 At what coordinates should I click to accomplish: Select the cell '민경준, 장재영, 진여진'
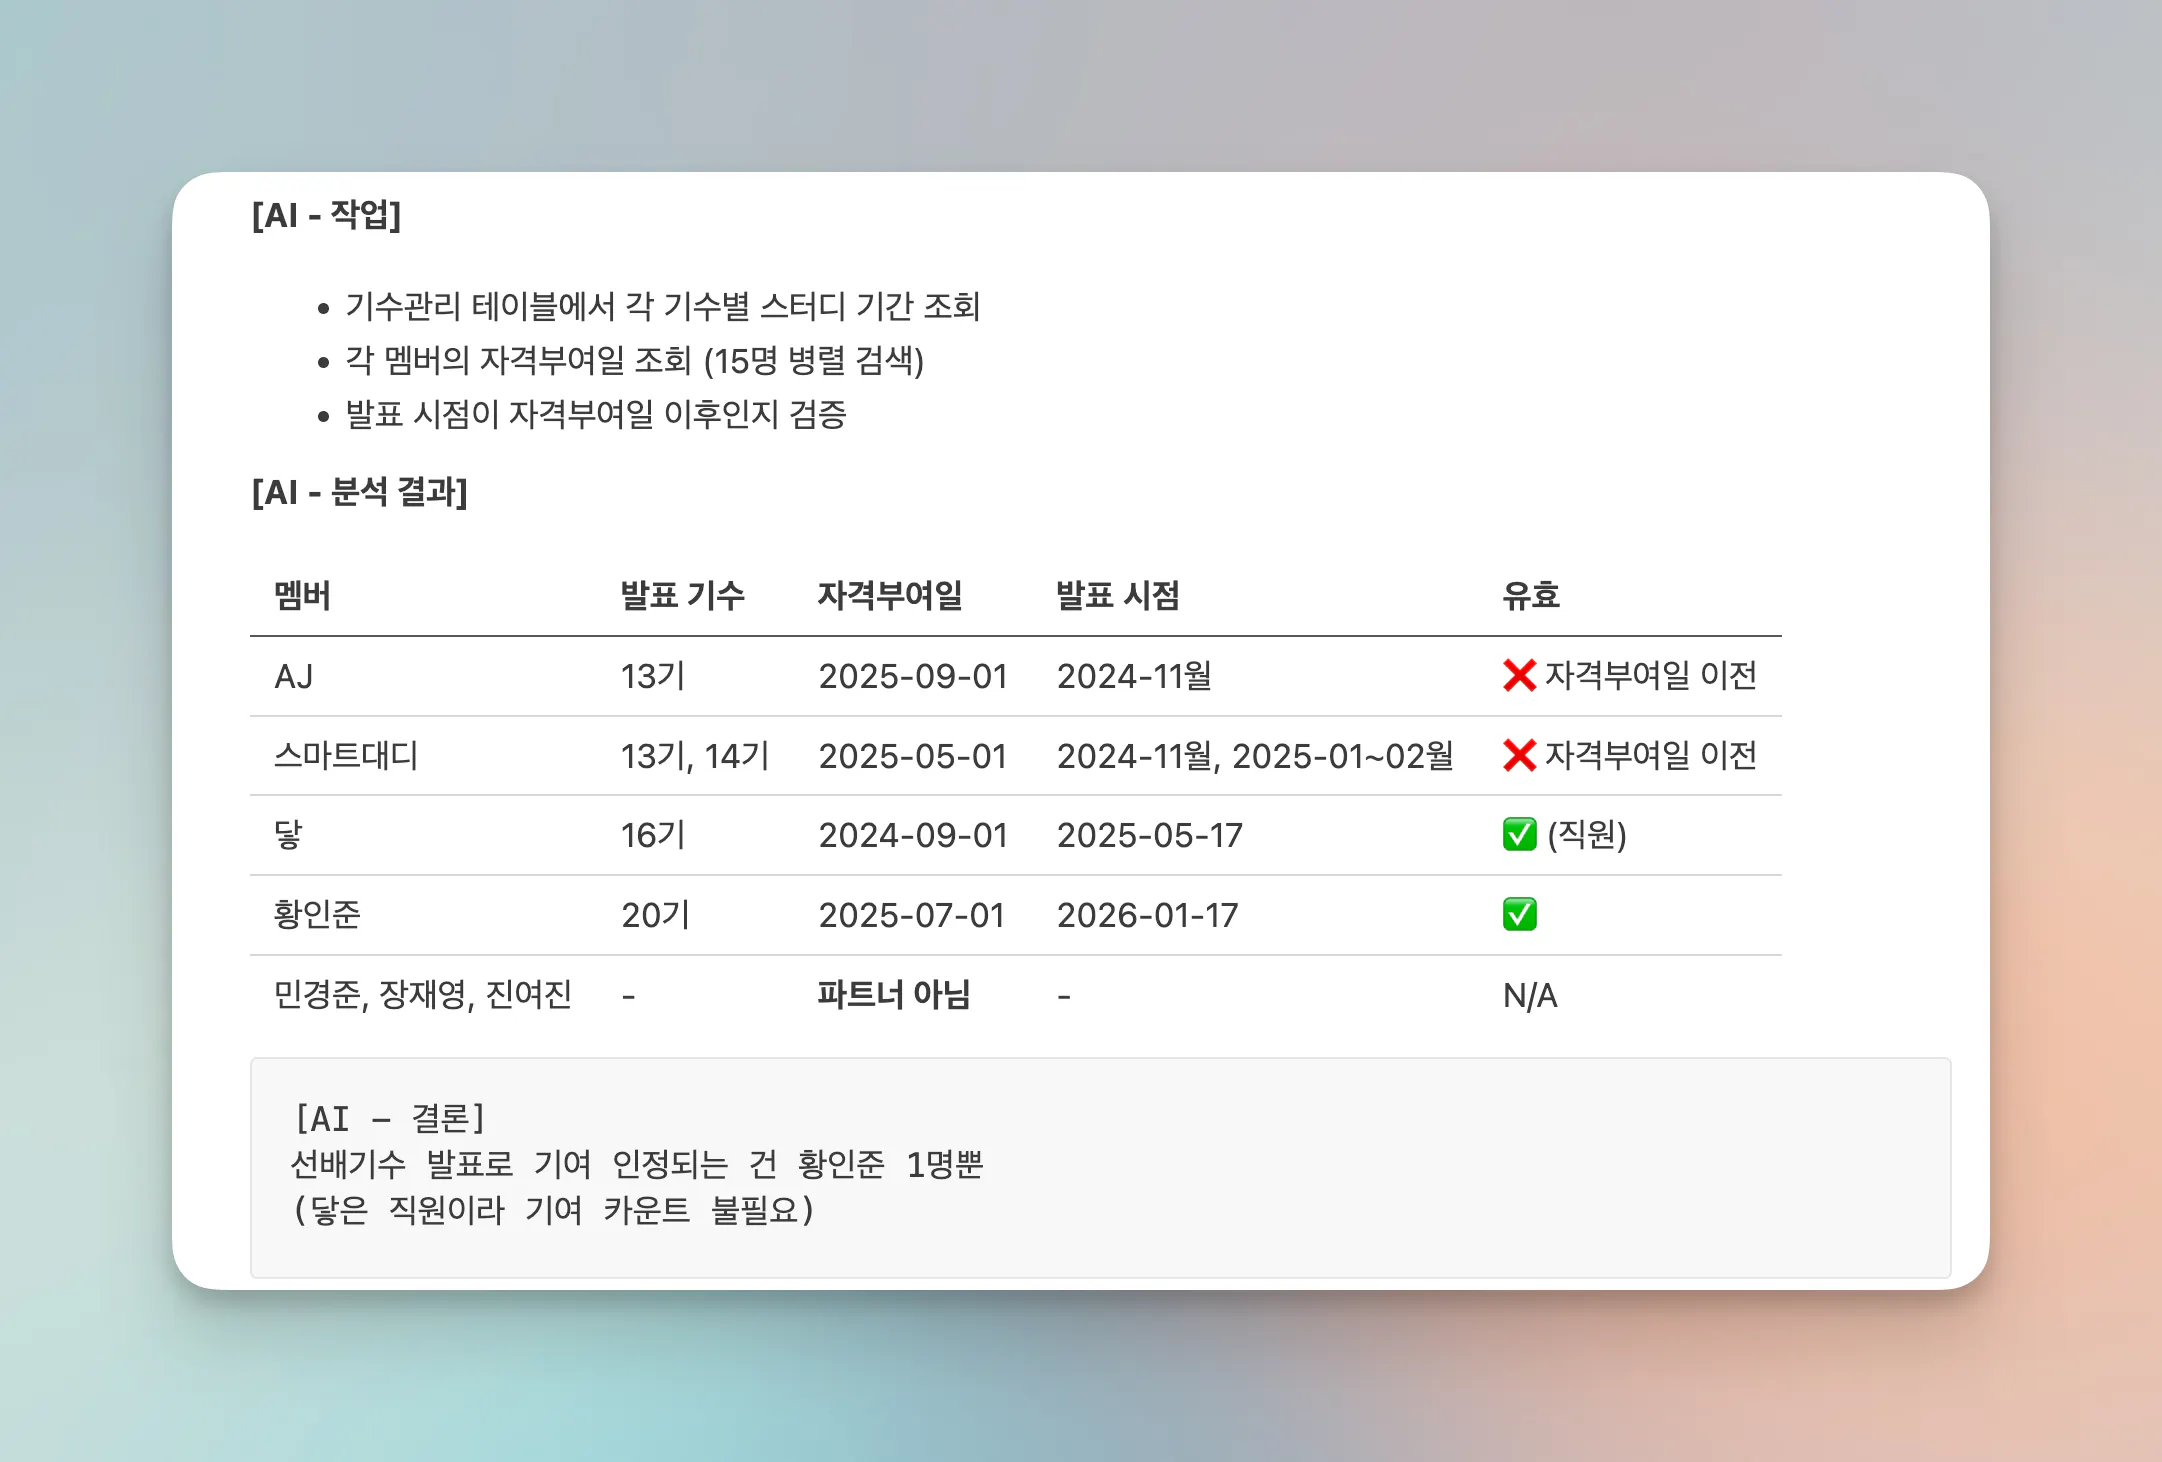coord(423,995)
